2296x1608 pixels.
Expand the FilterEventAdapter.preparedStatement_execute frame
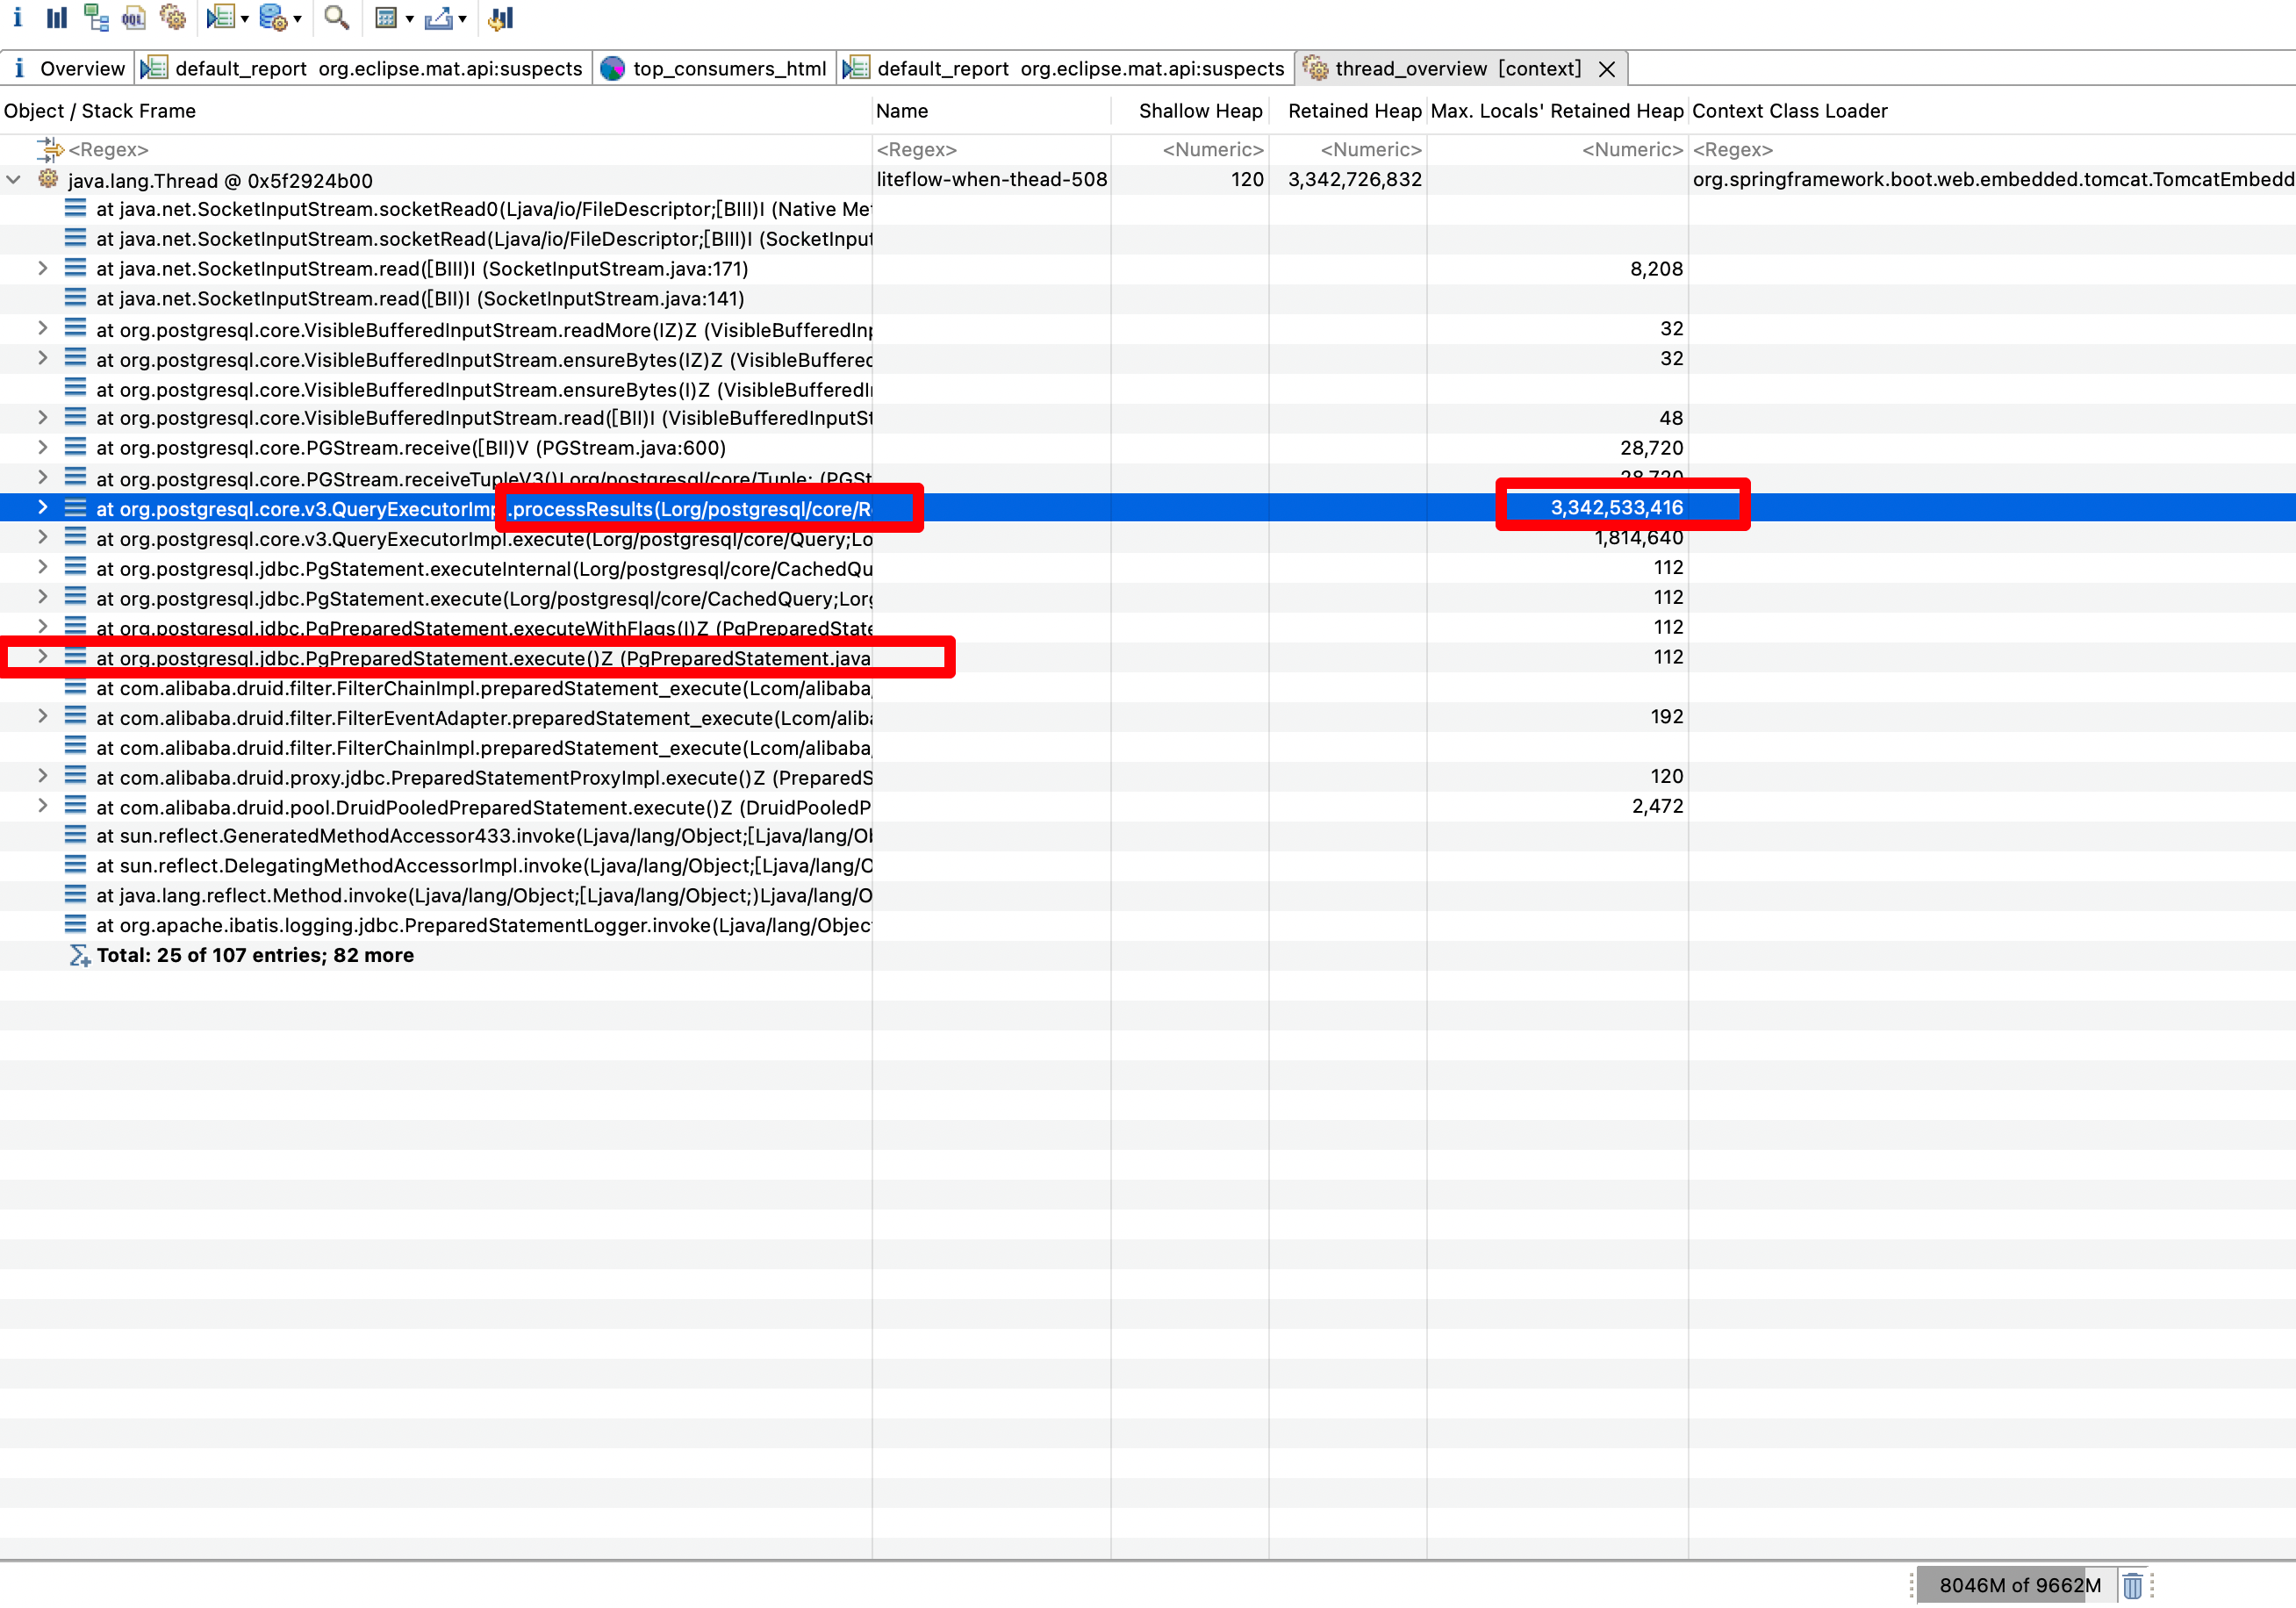[x=42, y=717]
